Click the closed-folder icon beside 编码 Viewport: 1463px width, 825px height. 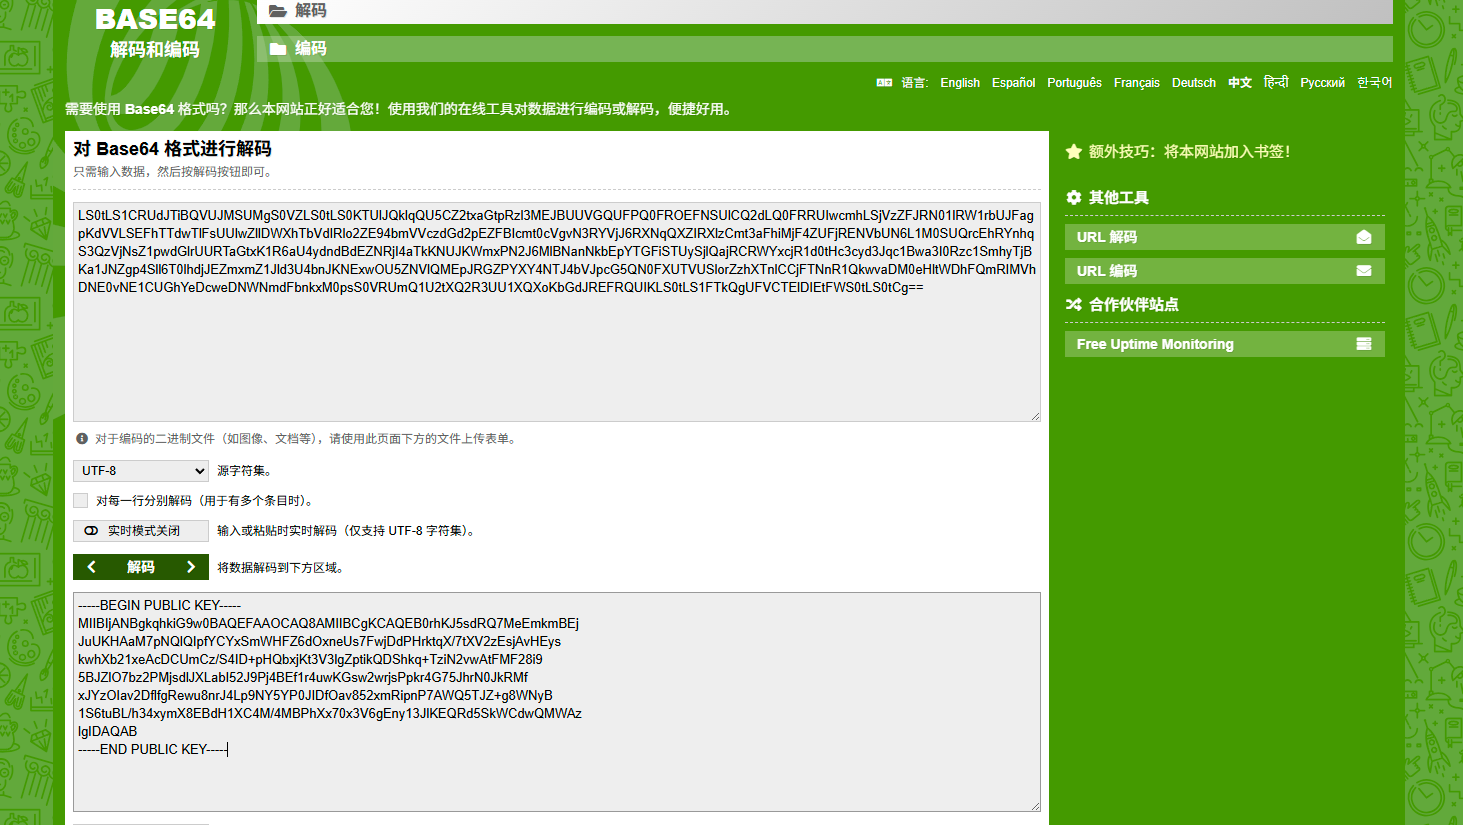(278, 49)
